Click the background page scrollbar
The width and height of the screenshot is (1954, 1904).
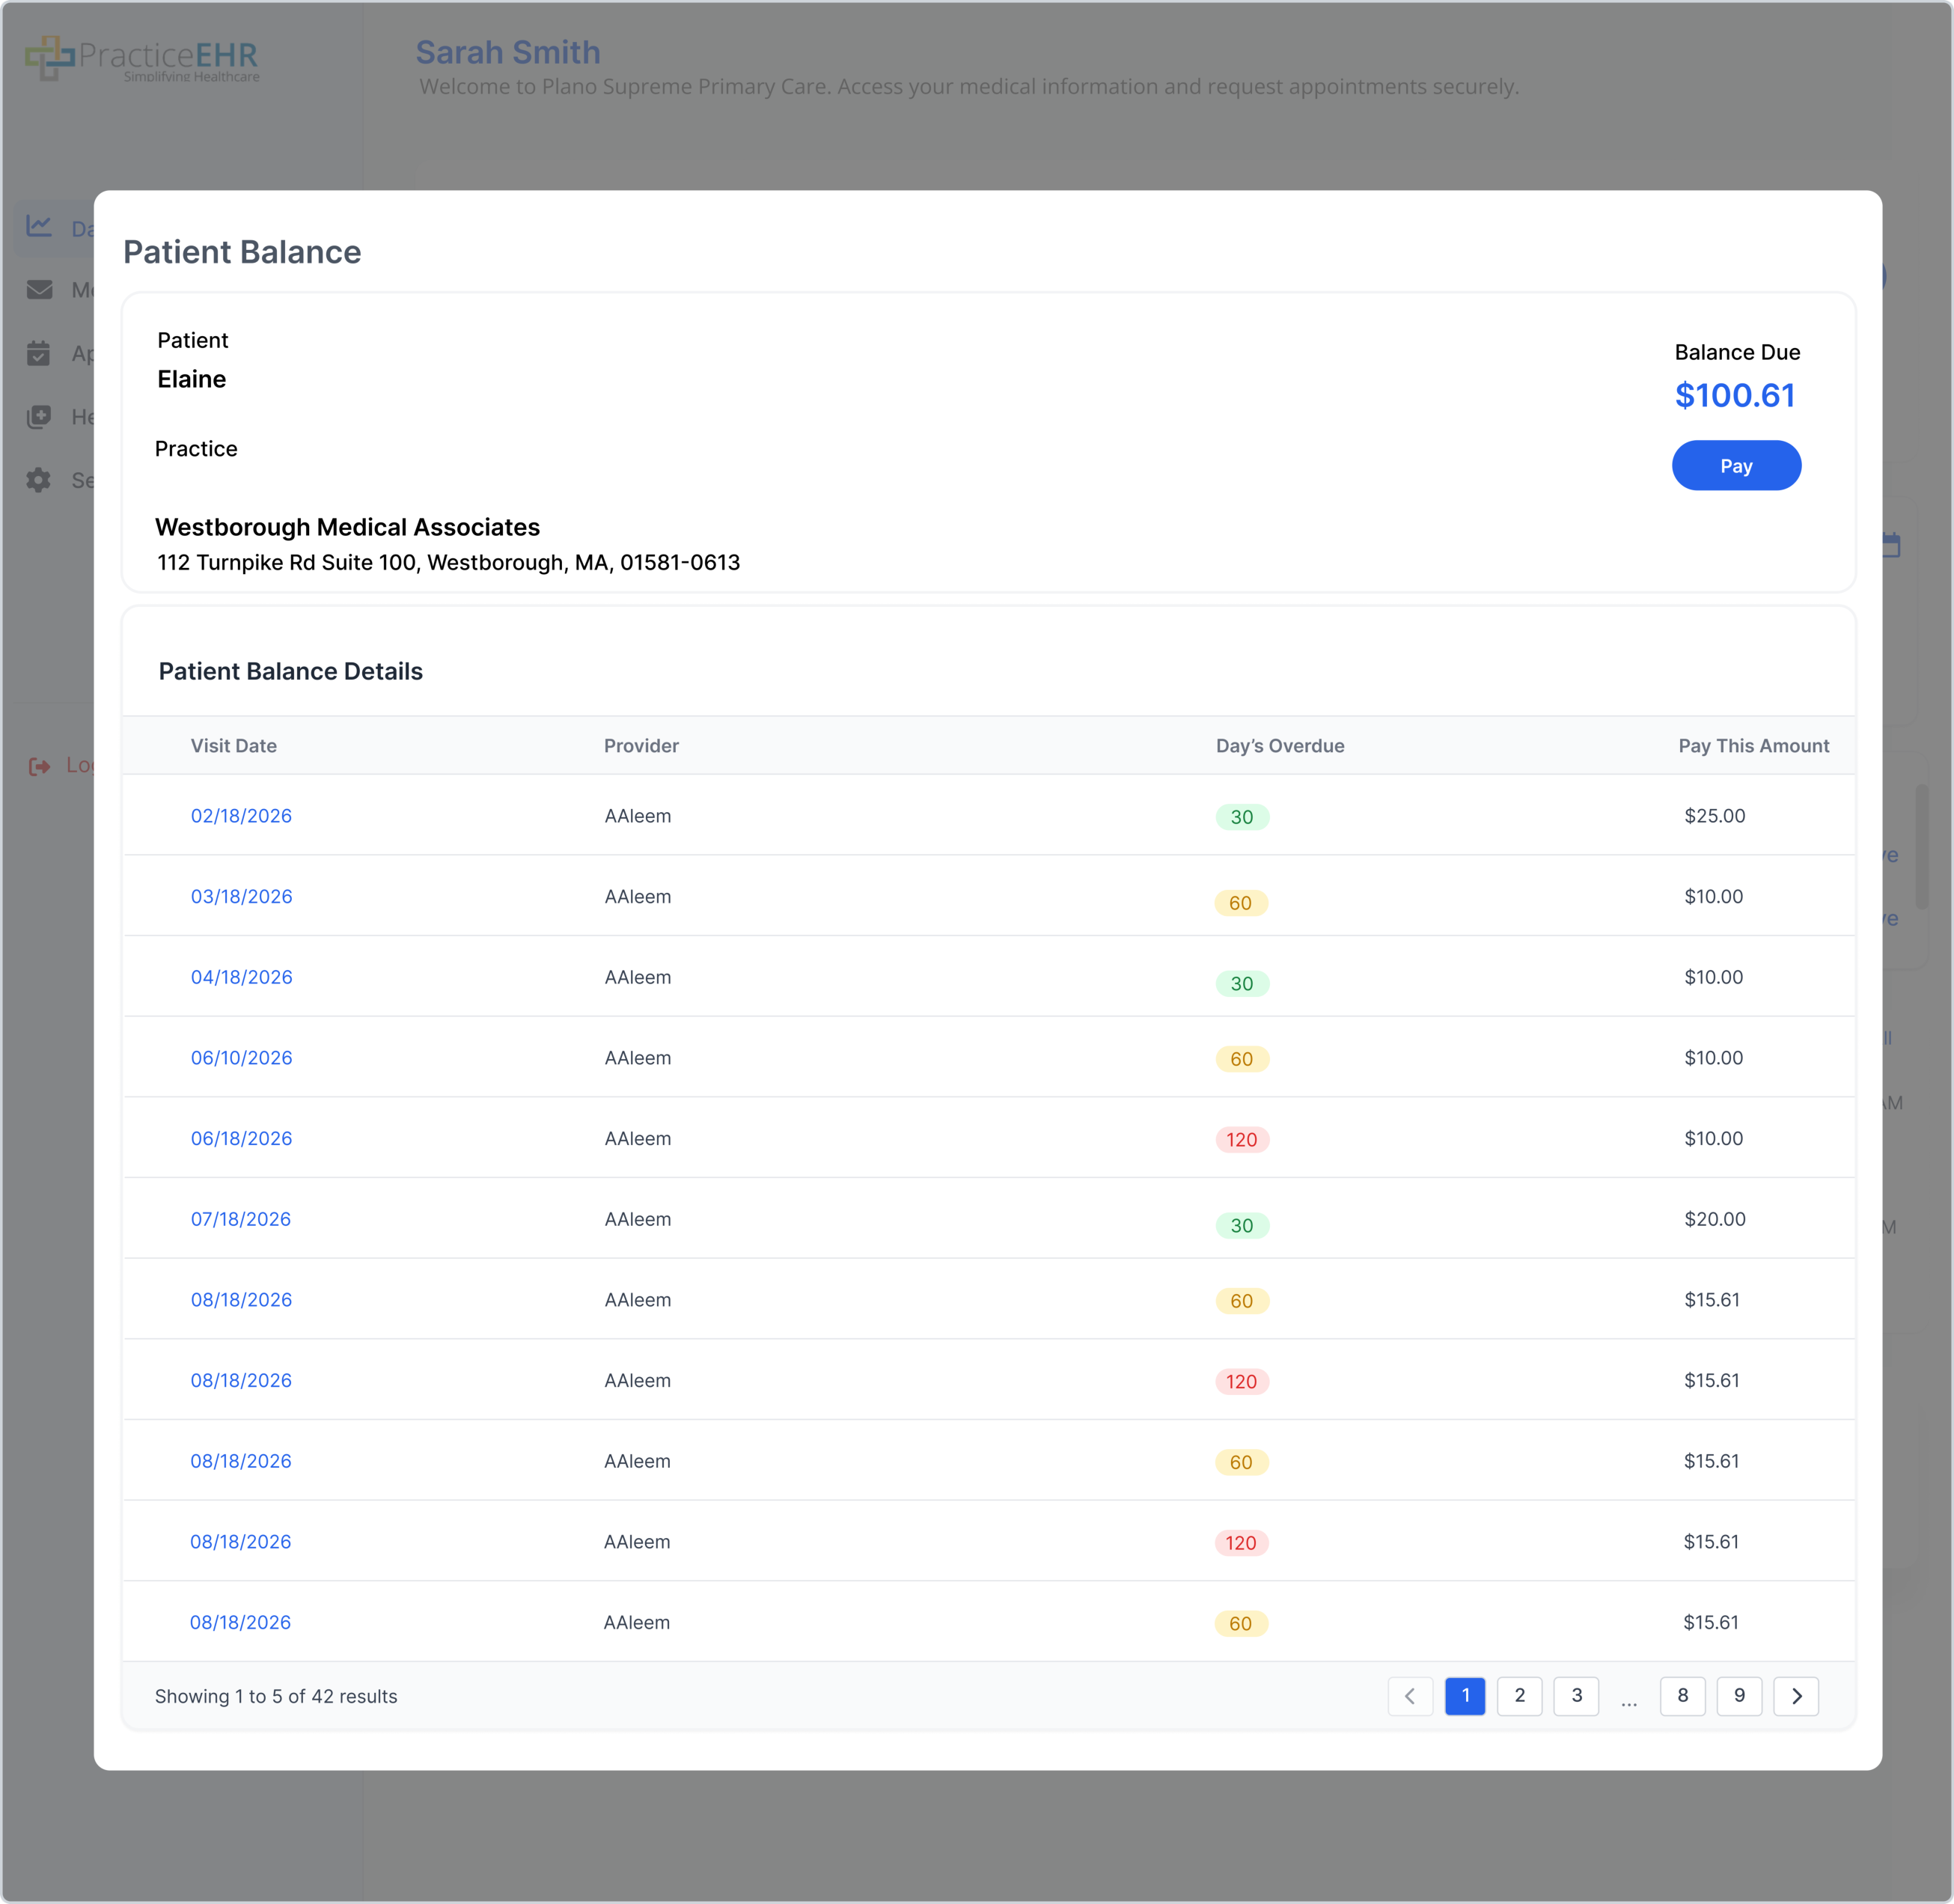tap(1922, 846)
